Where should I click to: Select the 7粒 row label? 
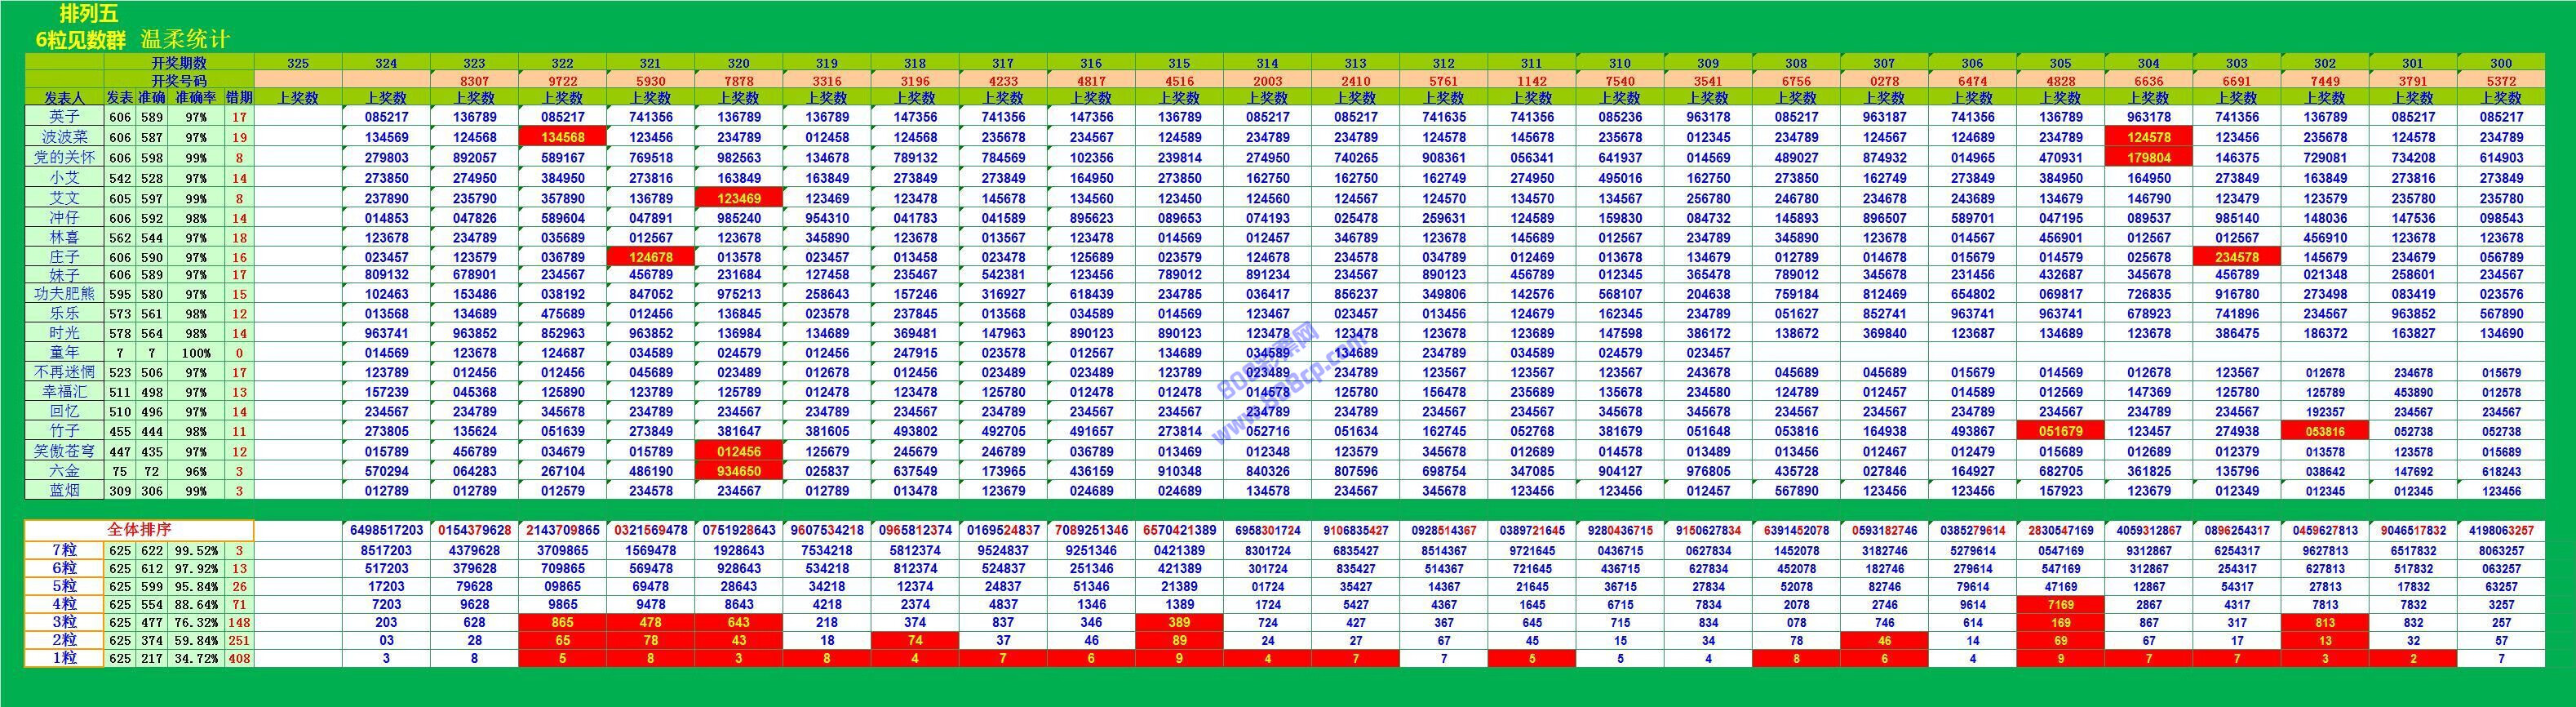coord(64,550)
